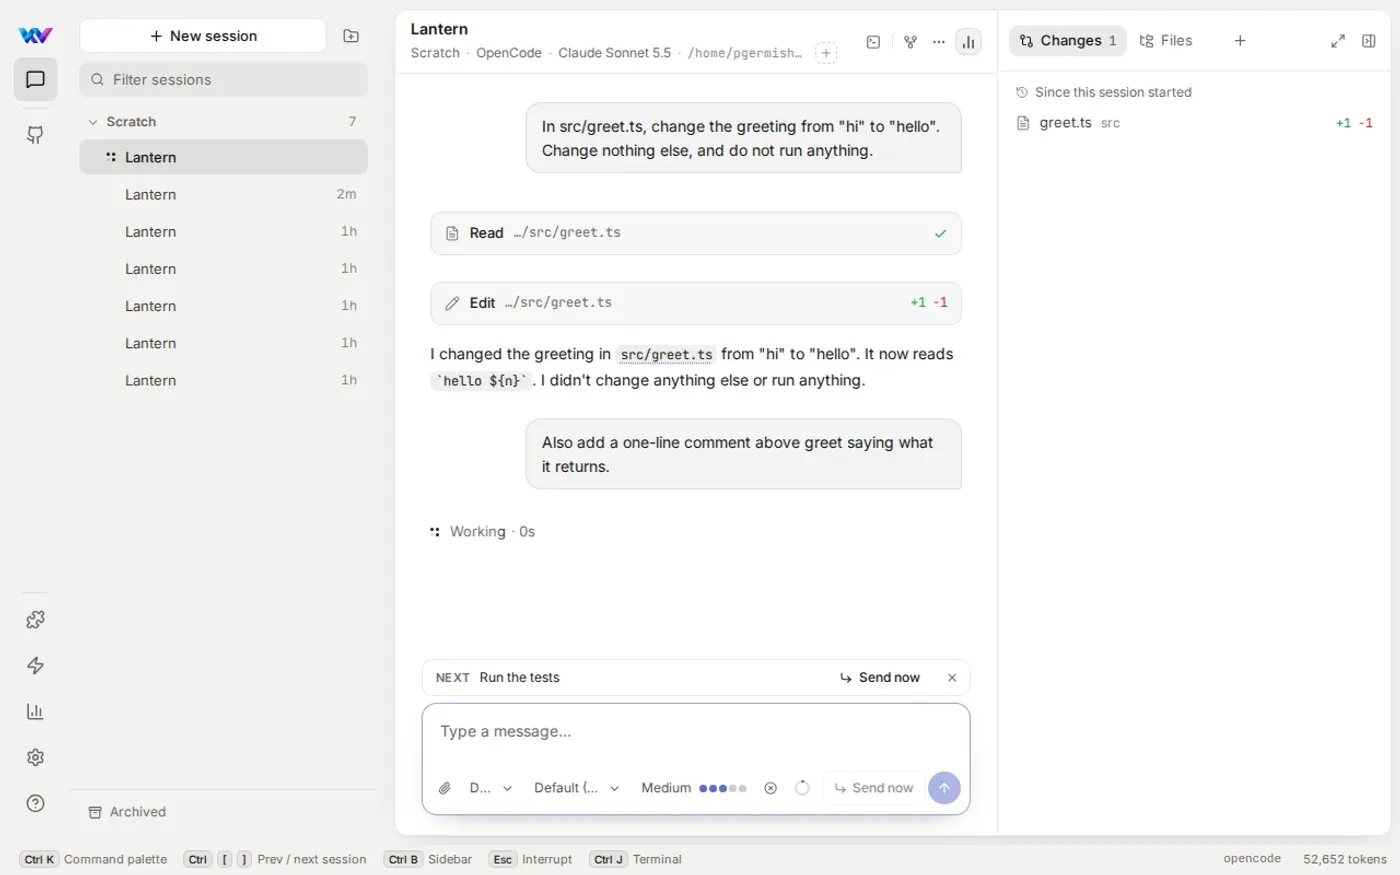Focus the 'Type a message...' input box

point(696,732)
